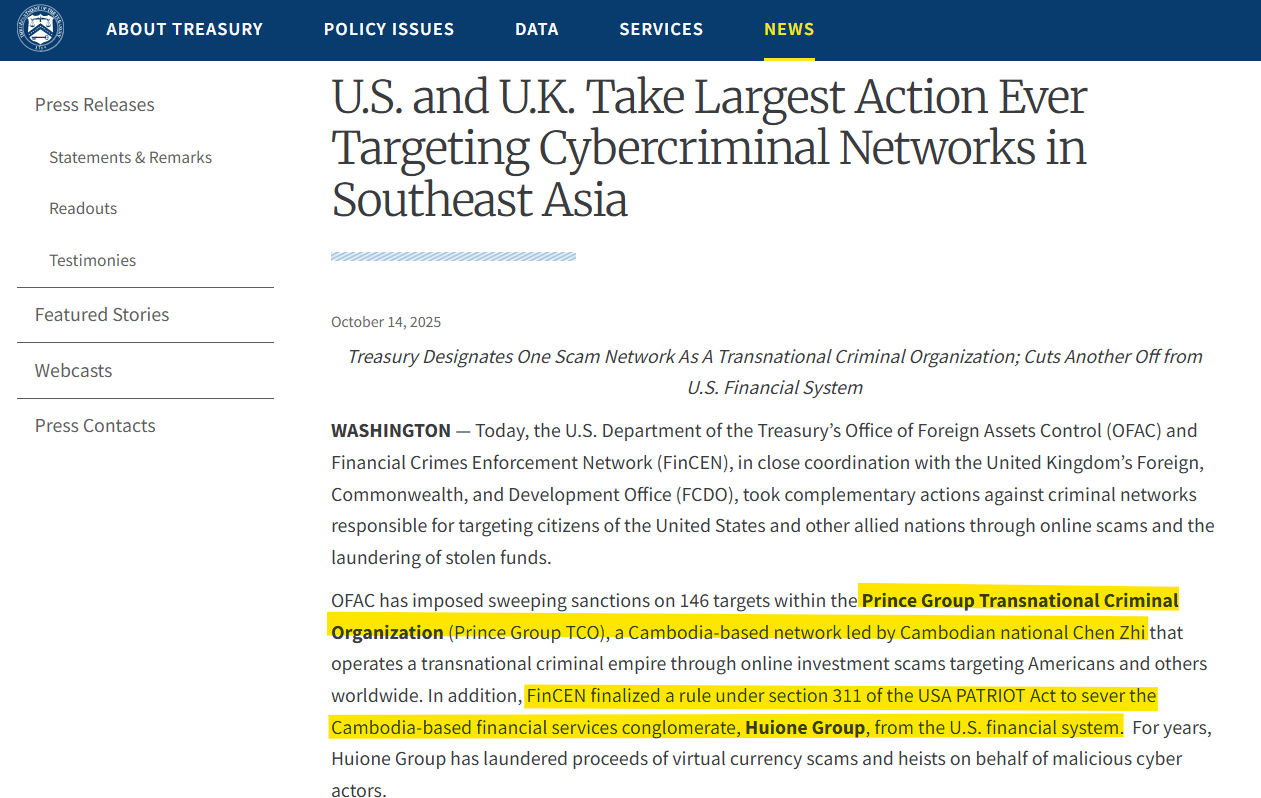
Task: Navigate to Testimonies in sidebar
Action: point(92,260)
